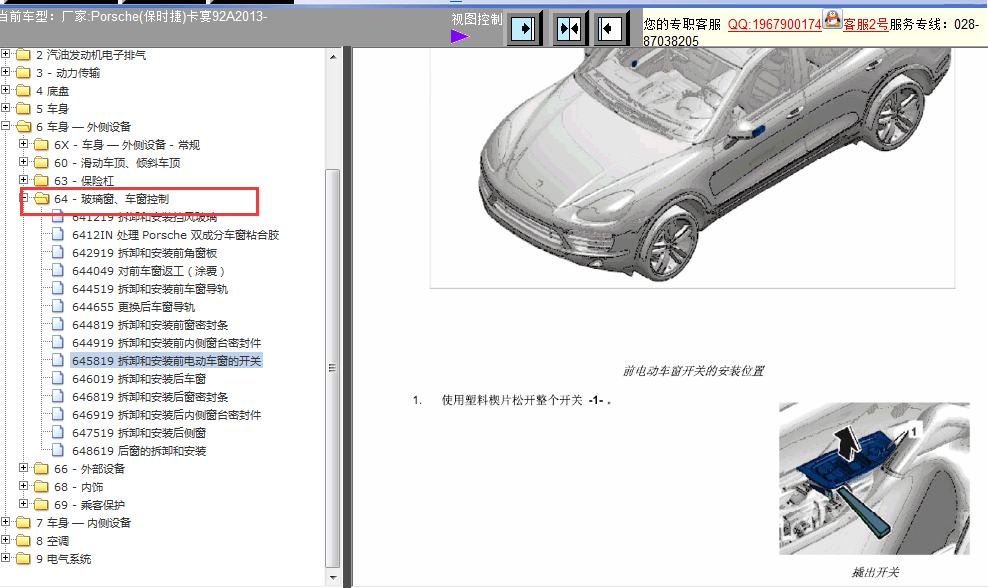Expand 63 - 保险杠 node

click(x=23, y=180)
